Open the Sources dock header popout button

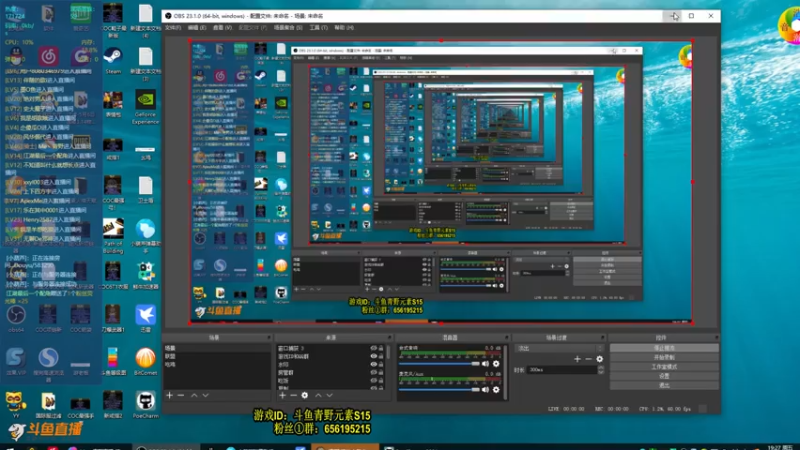[x=389, y=338]
